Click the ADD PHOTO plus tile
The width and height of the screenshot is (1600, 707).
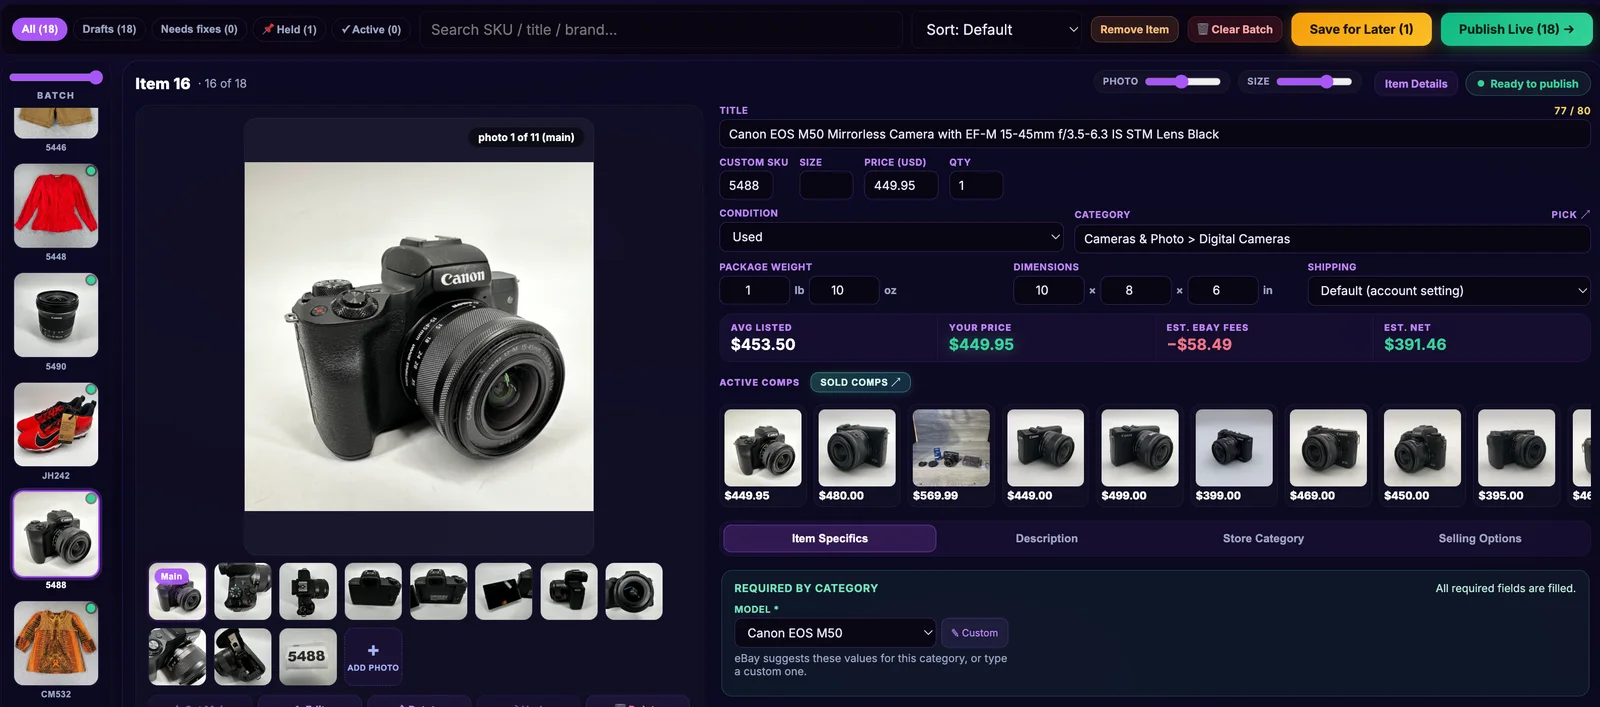(x=373, y=657)
